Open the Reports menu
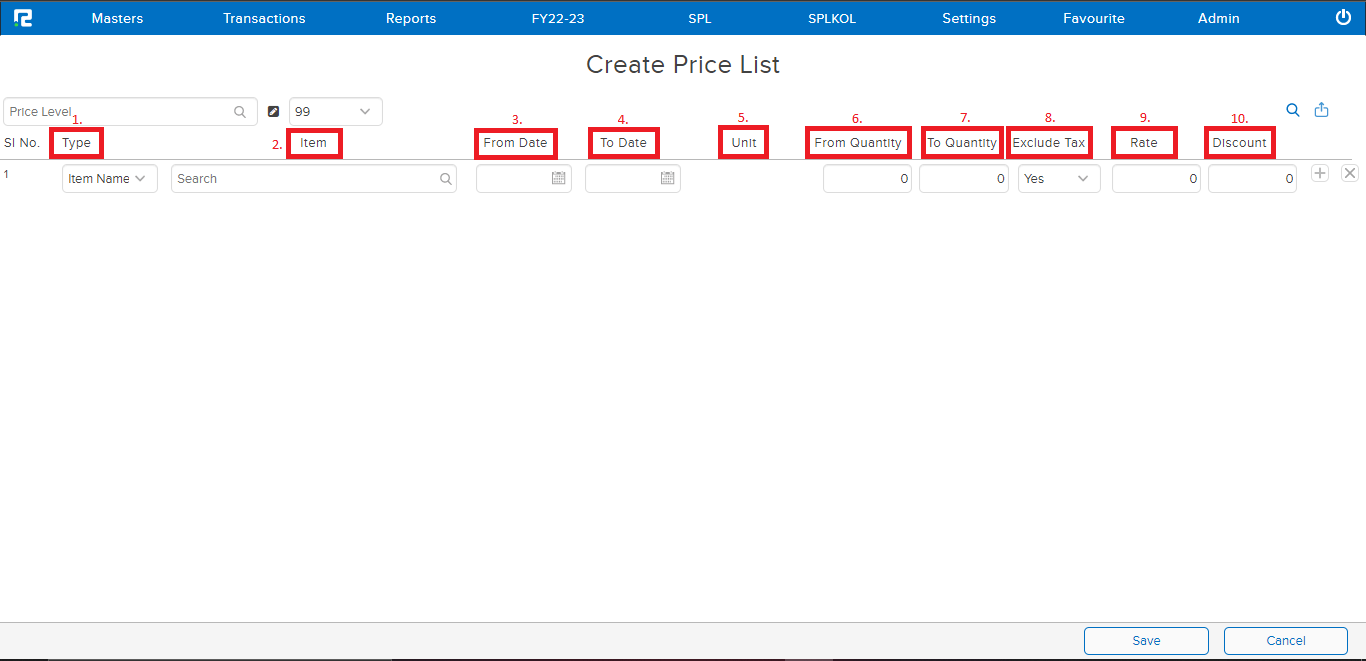The image size is (1366, 661). tap(411, 18)
